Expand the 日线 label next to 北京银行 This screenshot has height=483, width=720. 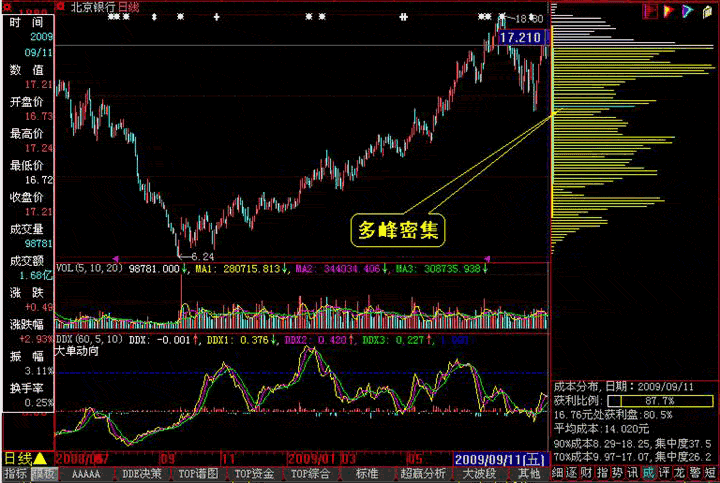(x=129, y=7)
